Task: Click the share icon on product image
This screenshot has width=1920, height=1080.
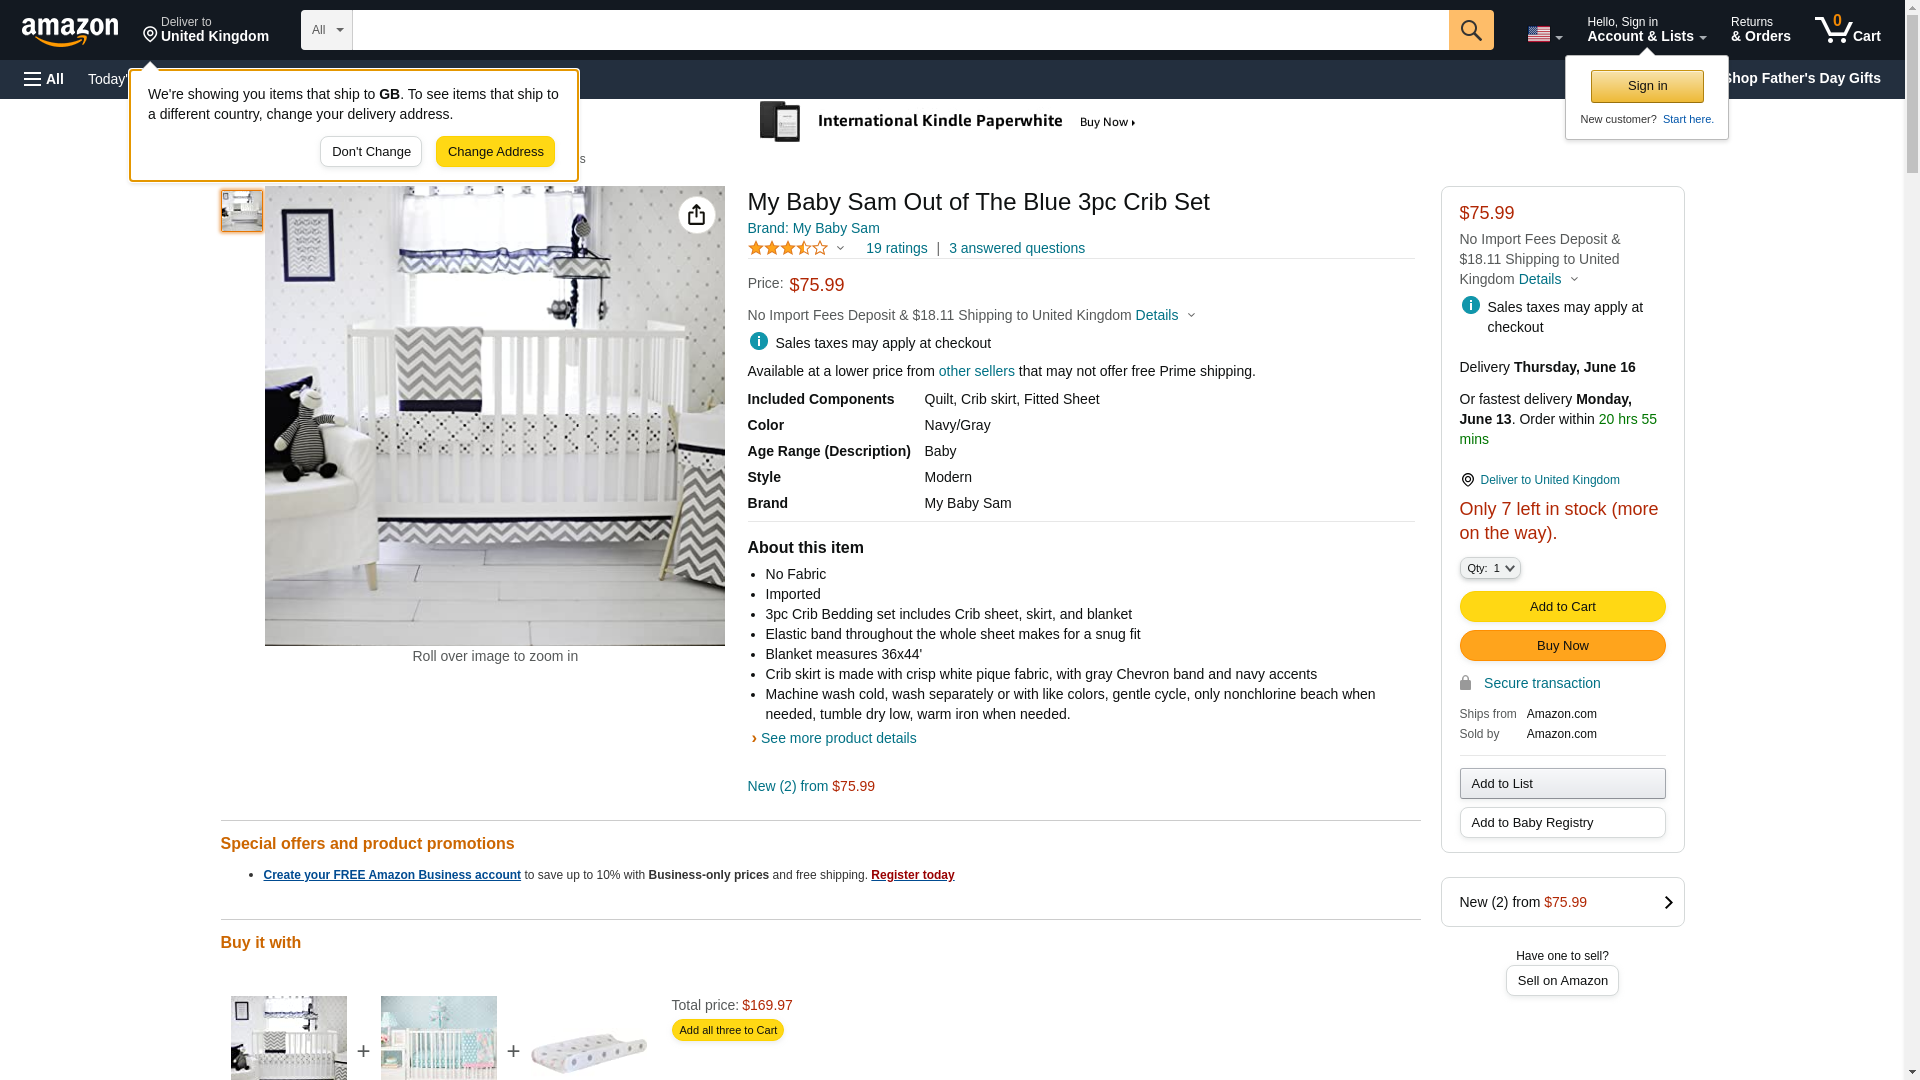Action: pyautogui.click(x=697, y=215)
